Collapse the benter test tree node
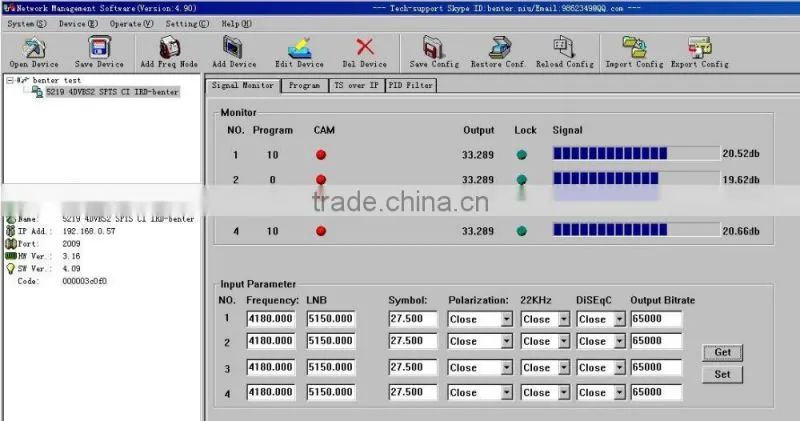The height and width of the screenshot is (421, 800). pos(9,80)
